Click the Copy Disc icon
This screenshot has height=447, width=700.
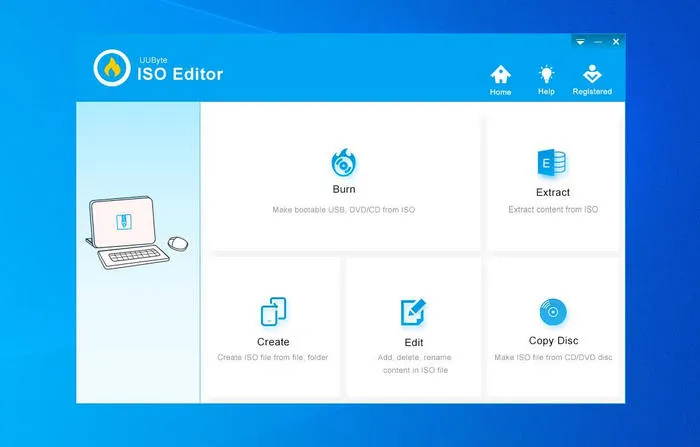[x=553, y=313]
